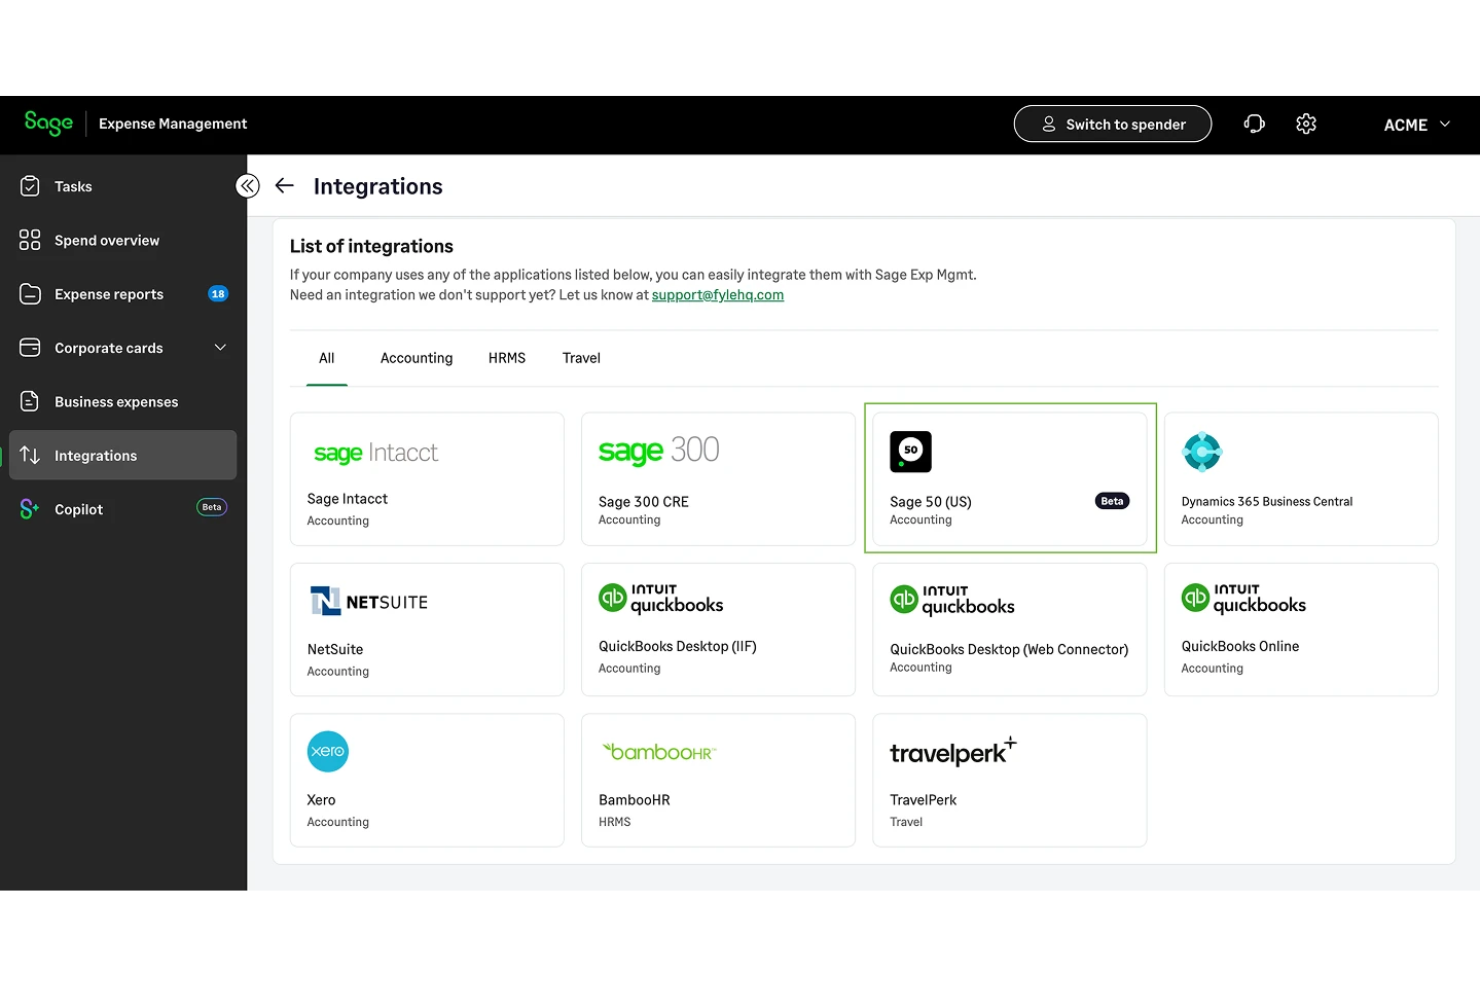
Task: Click the Business expenses sidebar icon
Action: coord(30,401)
